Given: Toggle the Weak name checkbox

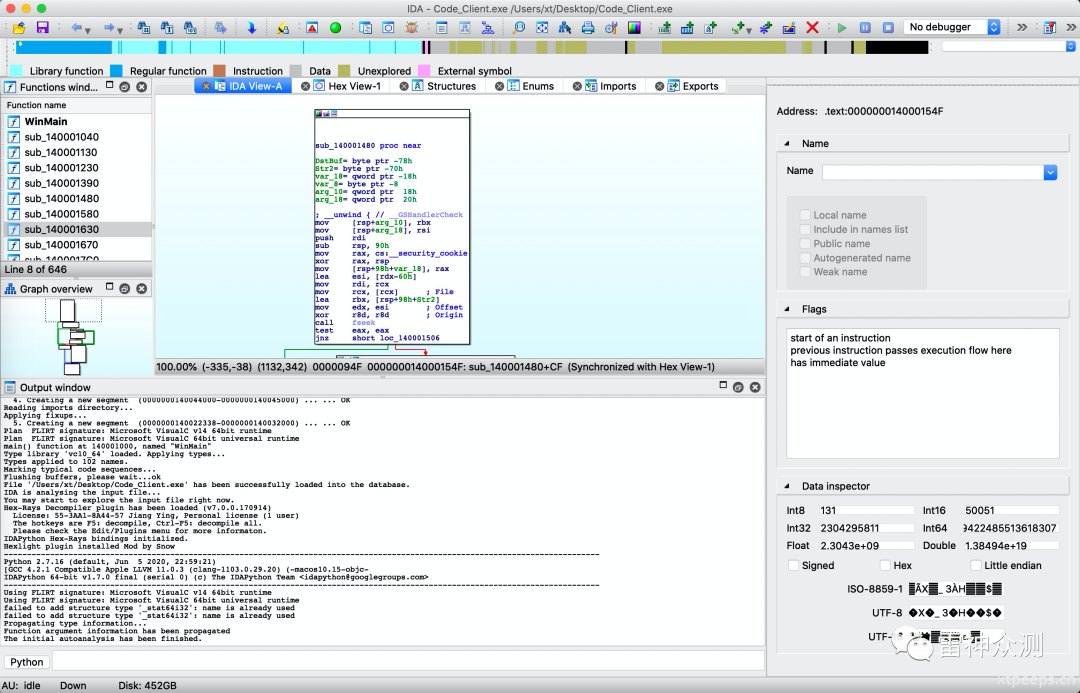Looking at the screenshot, I should coord(805,271).
